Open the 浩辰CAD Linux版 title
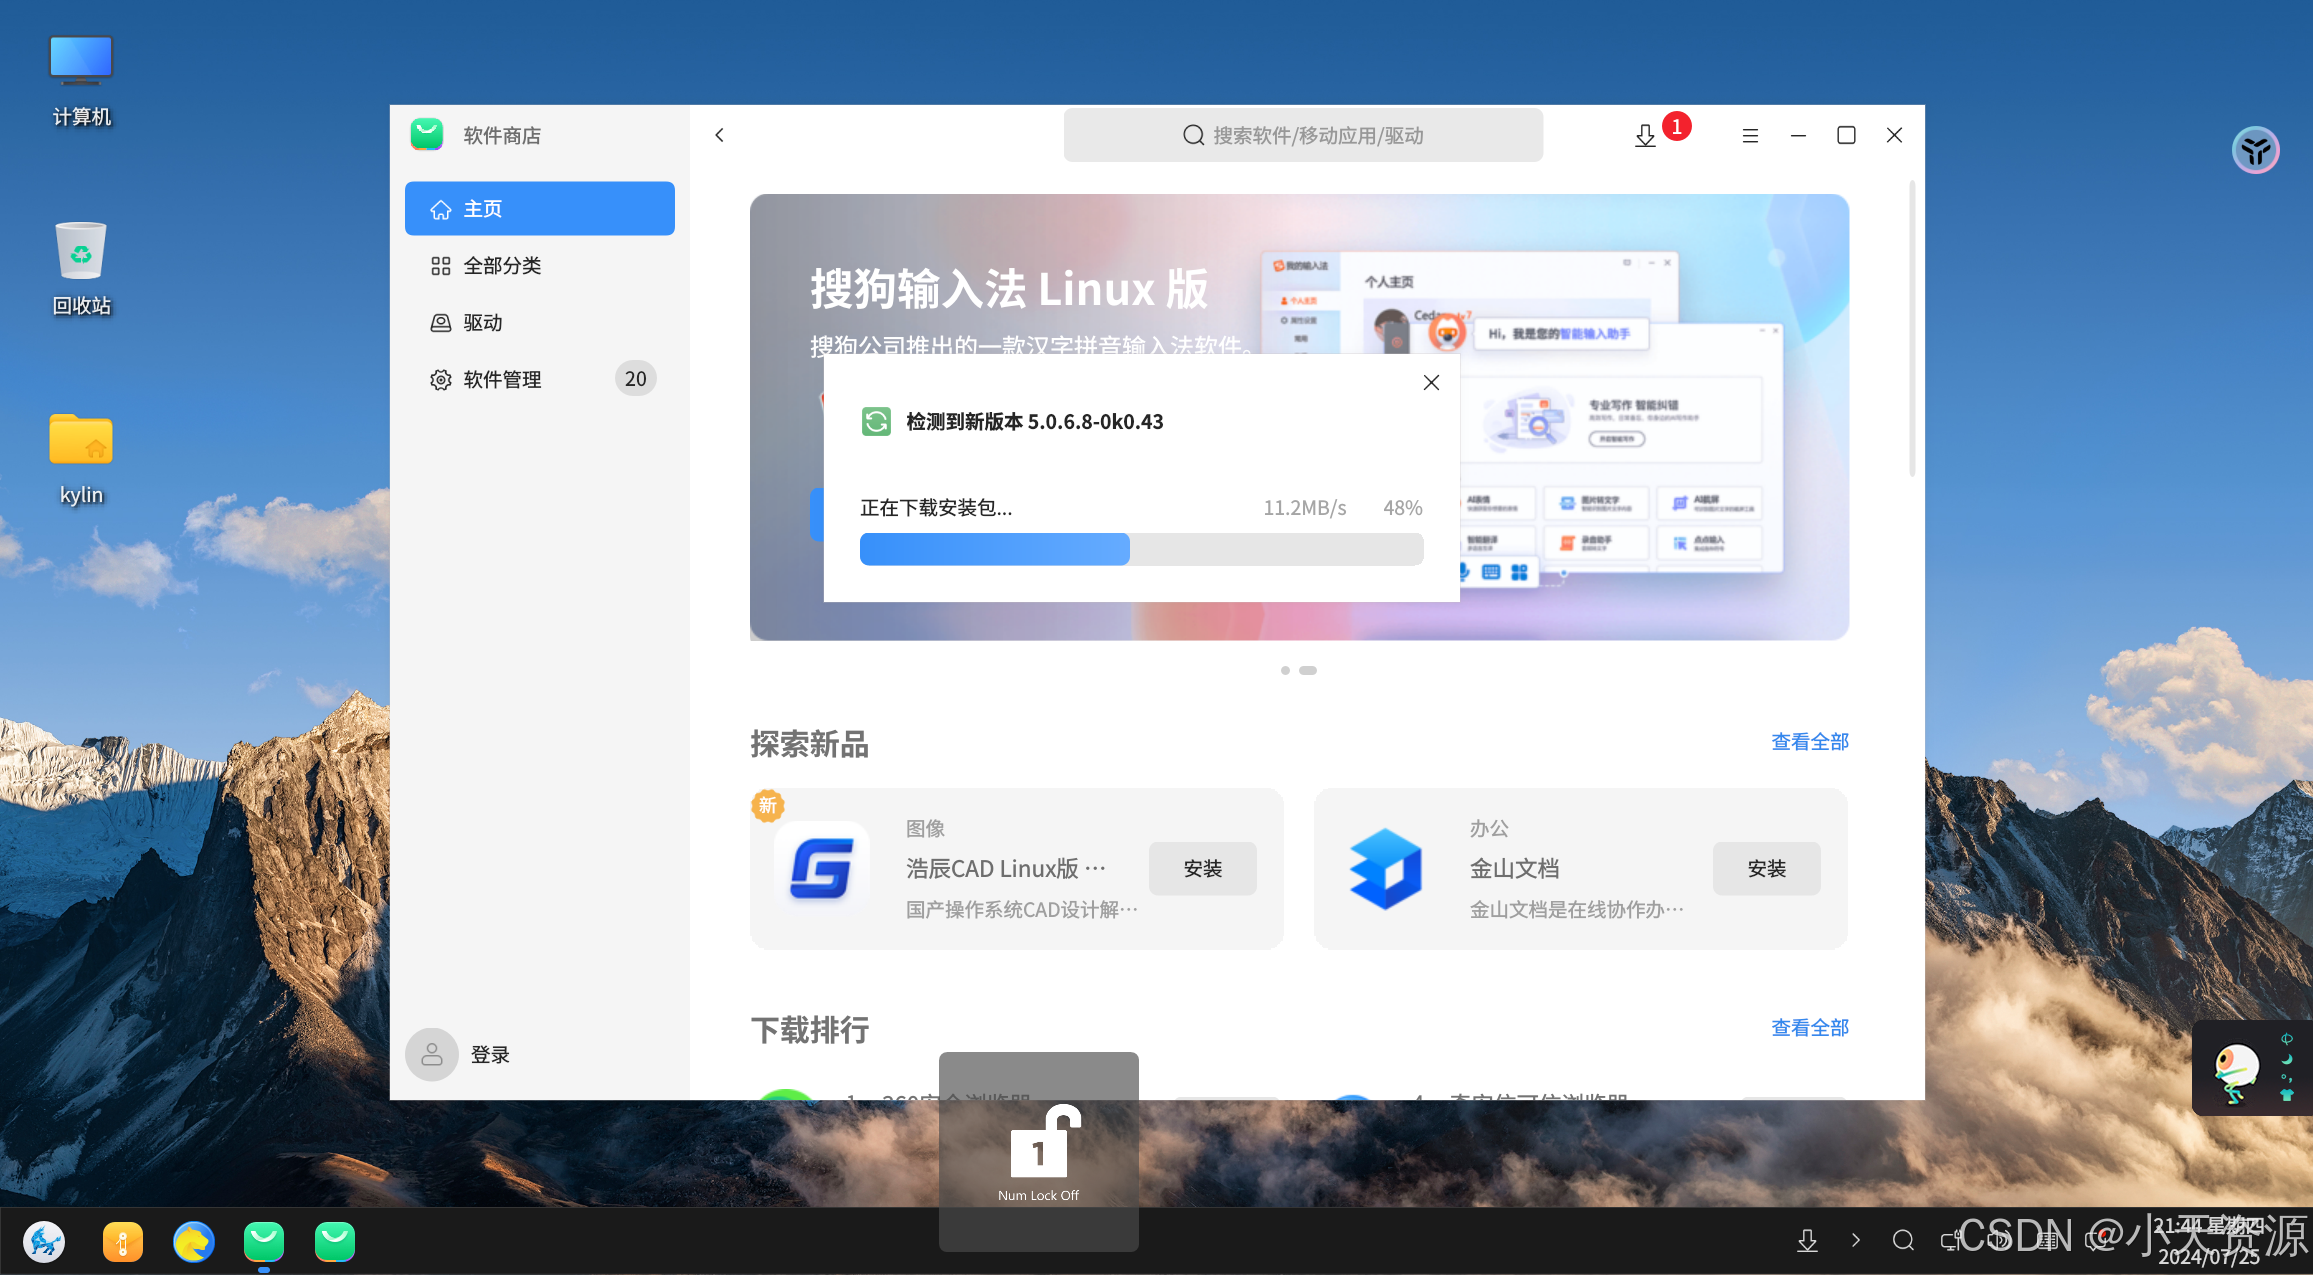The image size is (2313, 1275). click(x=1005, y=869)
